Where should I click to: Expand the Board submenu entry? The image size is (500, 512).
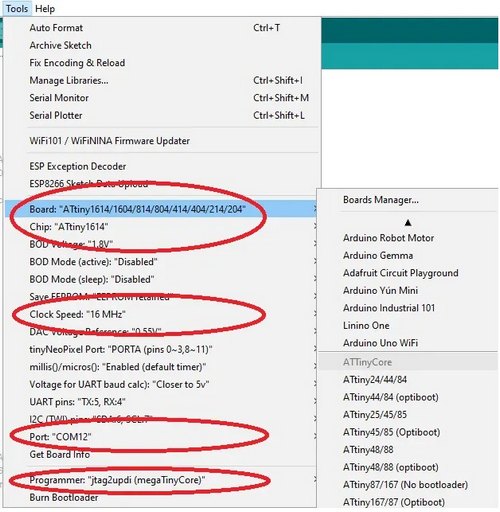162,209
